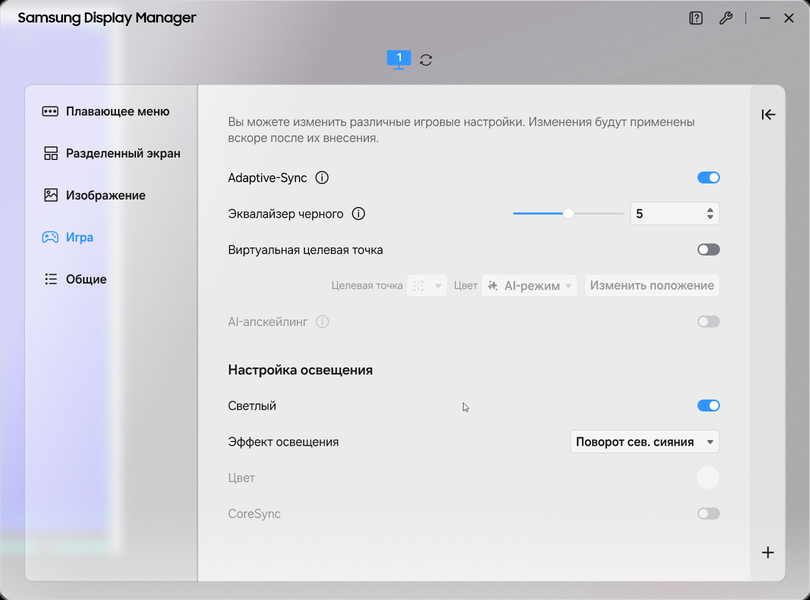
Task: Close the Samsung Display Manager window
Action: [x=789, y=18]
